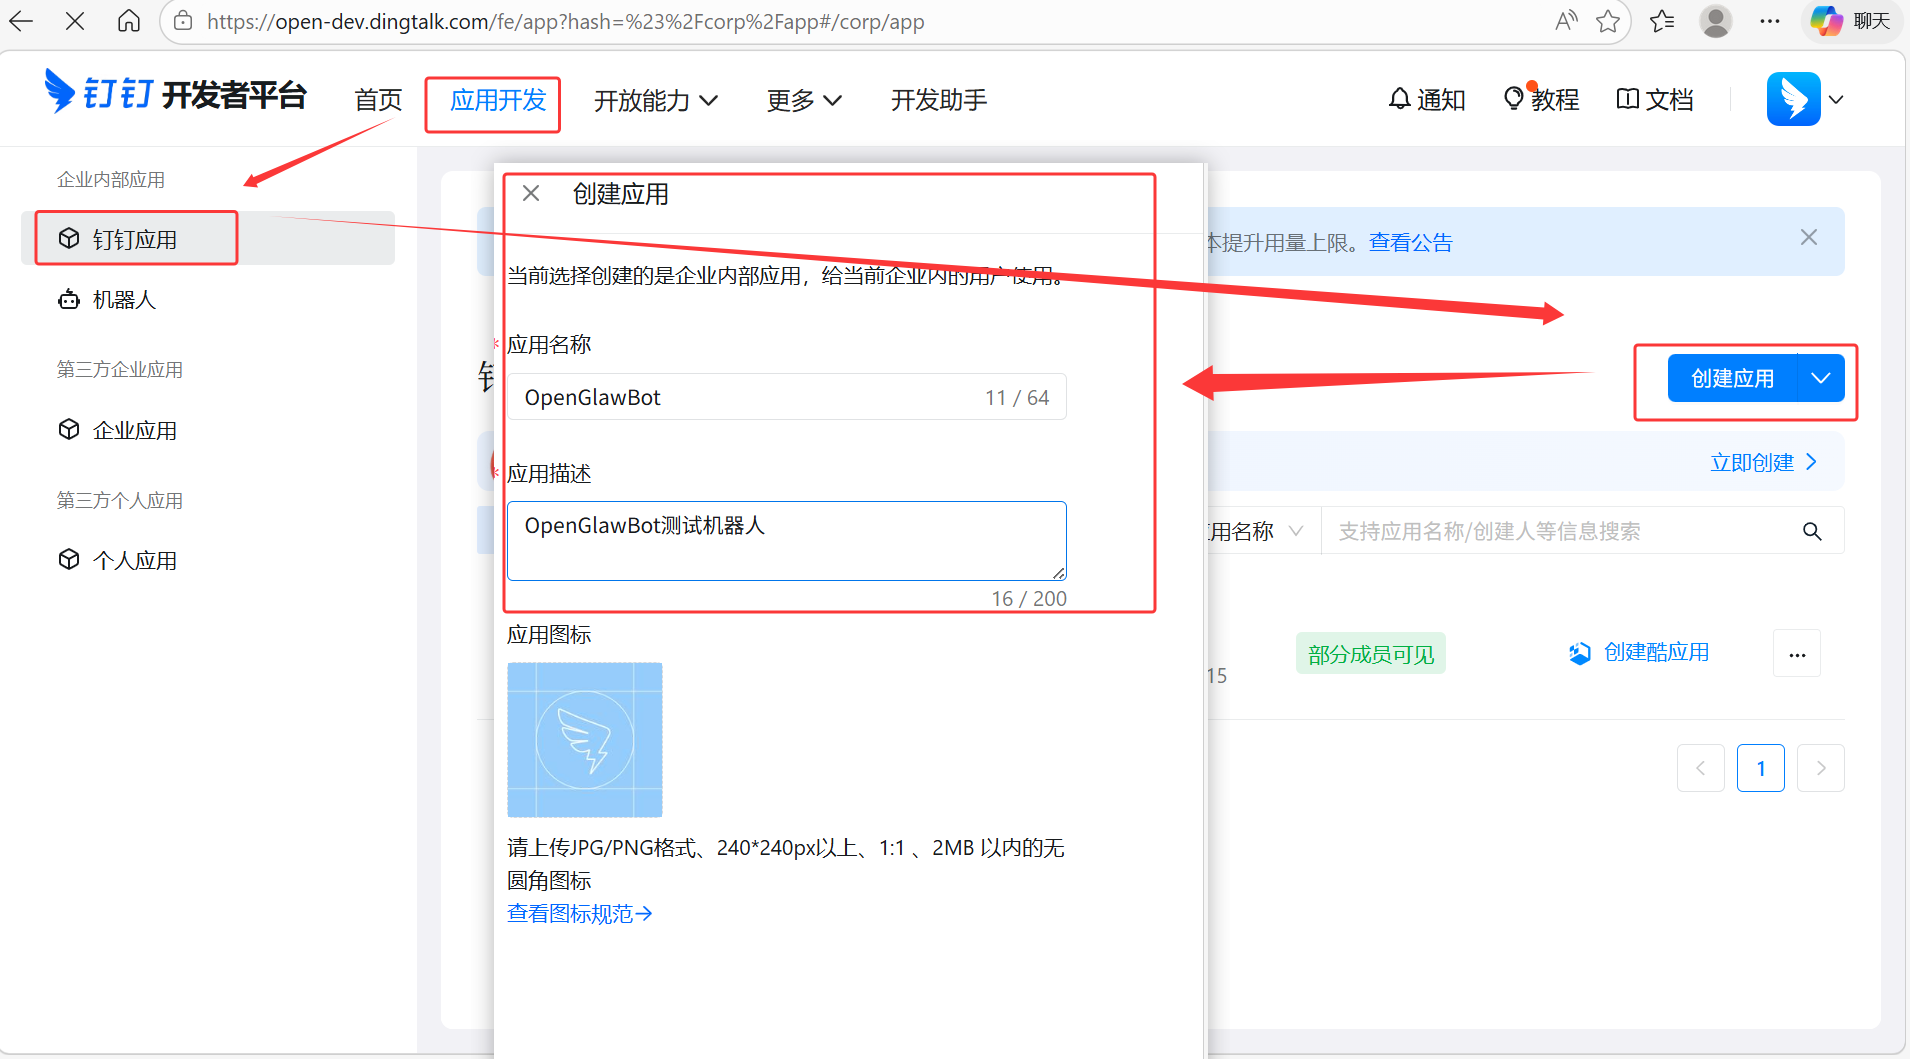Focus the 应用描述 textarea

pyautogui.click(x=787, y=540)
